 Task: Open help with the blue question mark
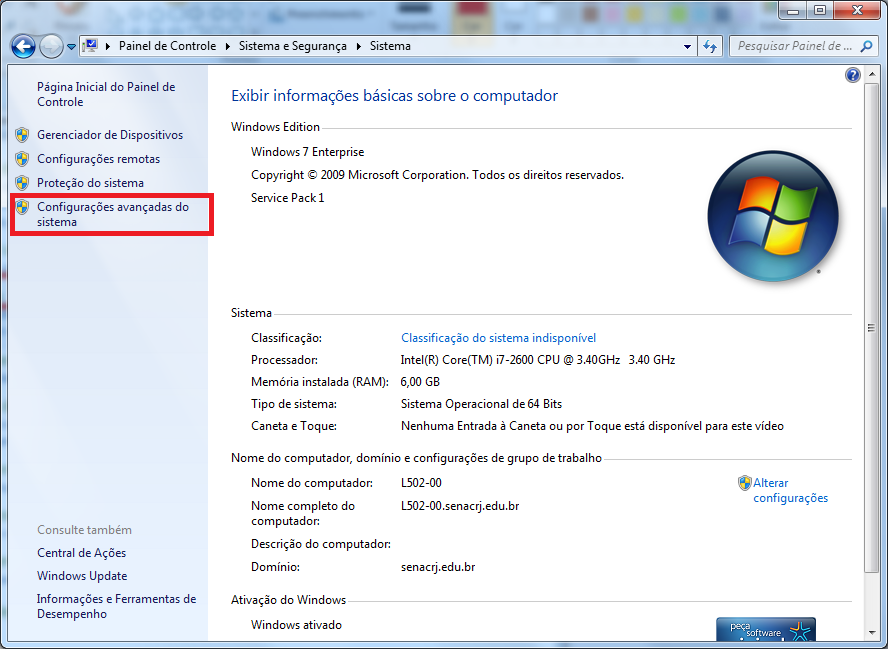[853, 75]
